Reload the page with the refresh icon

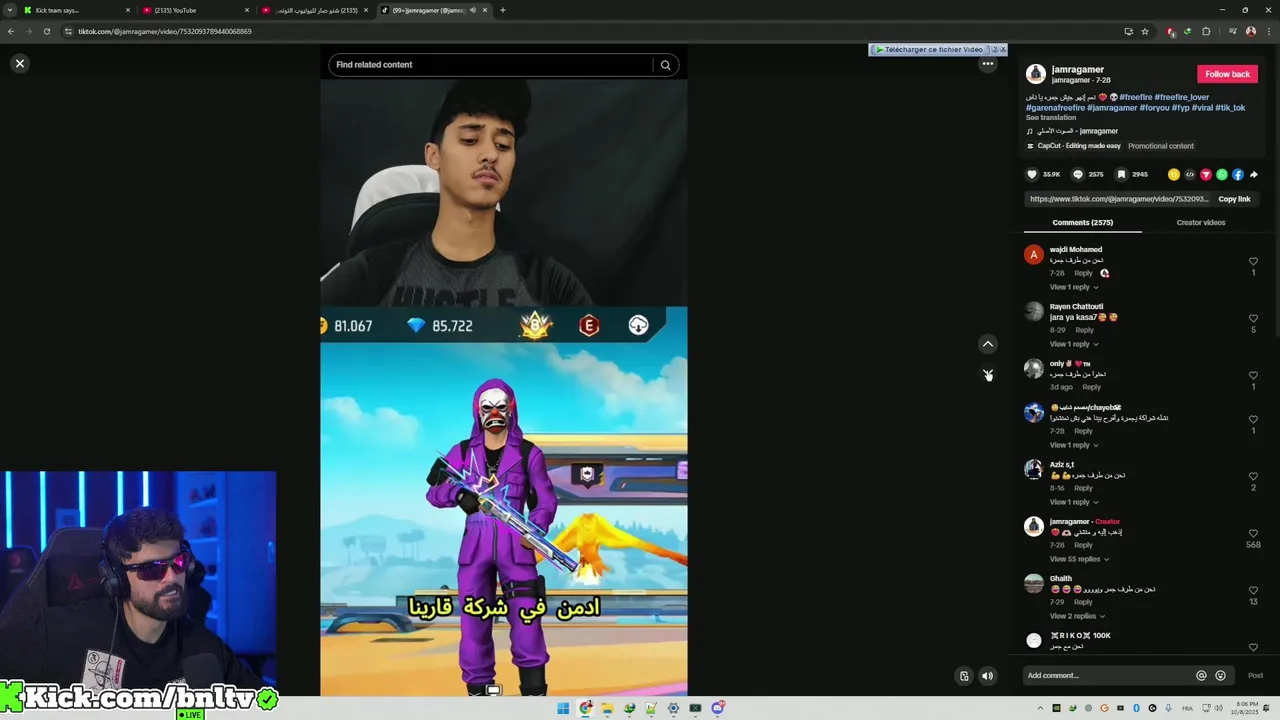[46, 31]
